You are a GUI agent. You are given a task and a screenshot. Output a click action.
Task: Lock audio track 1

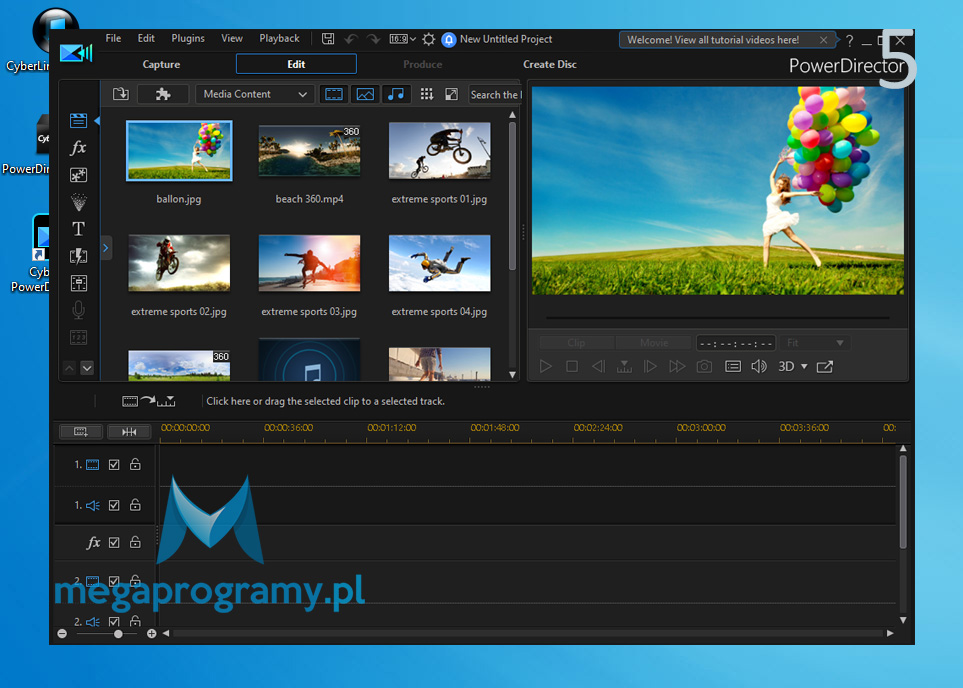[135, 504]
